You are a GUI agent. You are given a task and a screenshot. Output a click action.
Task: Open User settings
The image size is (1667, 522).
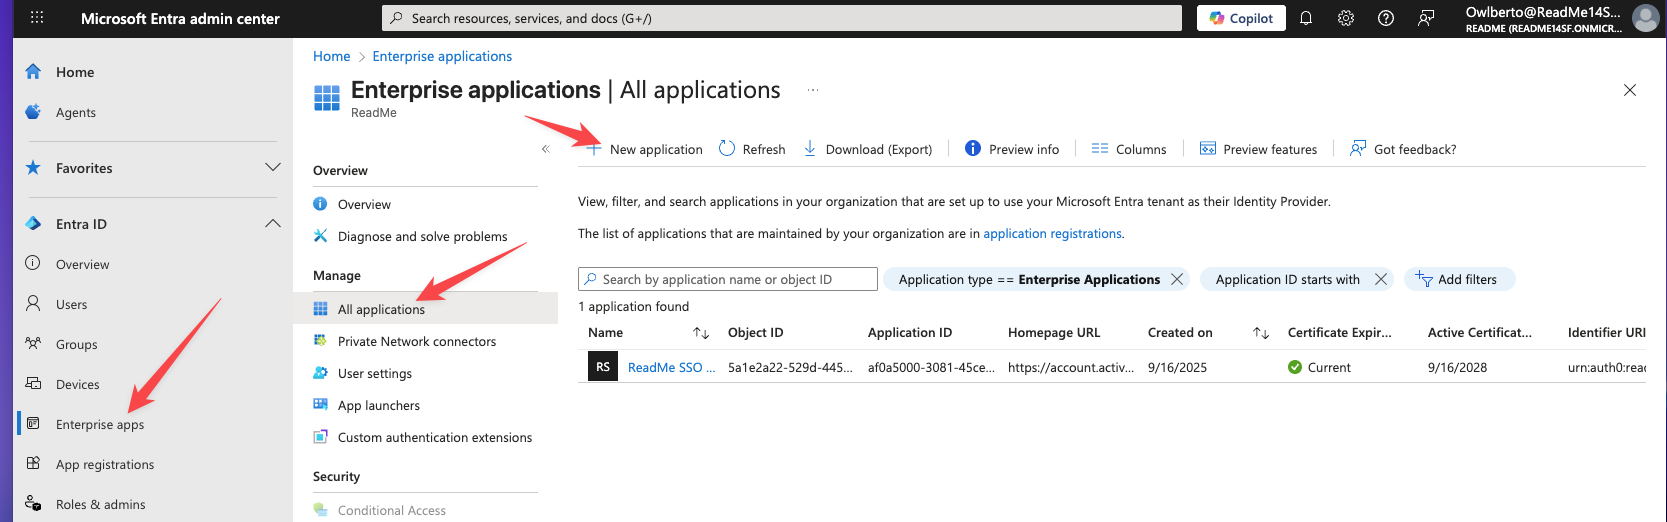375,373
